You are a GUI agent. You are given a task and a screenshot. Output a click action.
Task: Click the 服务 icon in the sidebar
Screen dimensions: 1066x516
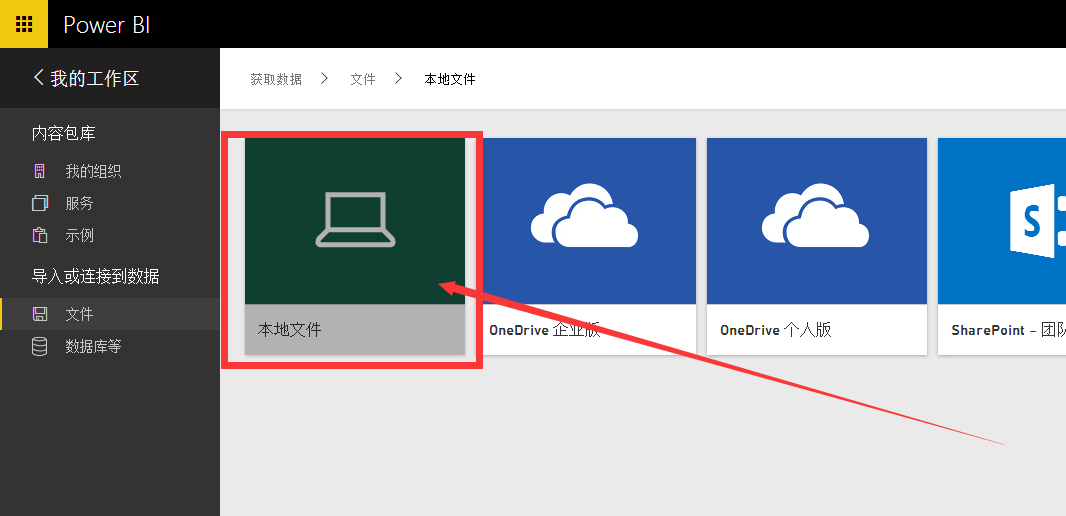[39, 203]
